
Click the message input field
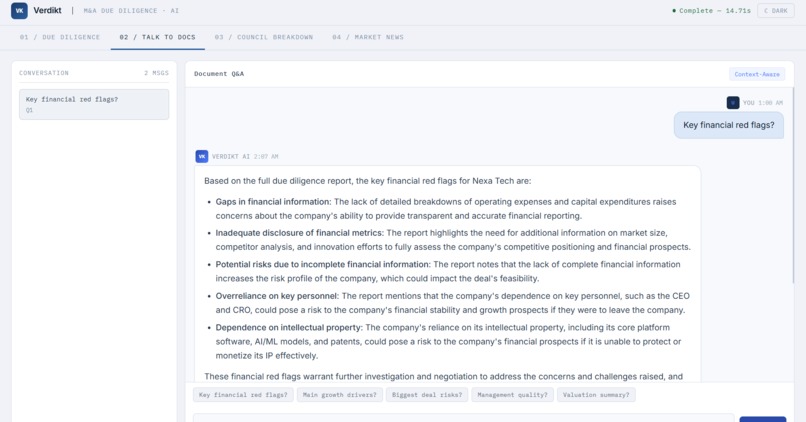click(x=464, y=417)
